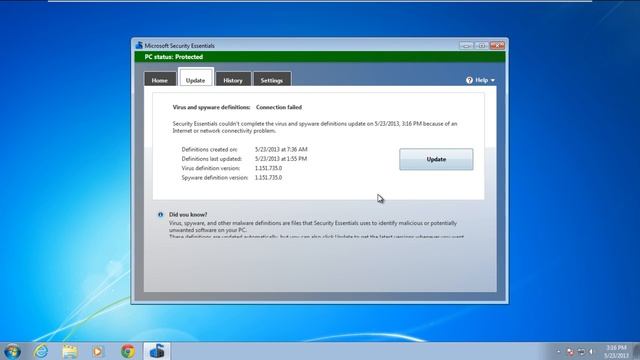
Task: Click 'Spyware definition version:' label
Action: pyautogui.click(x=215, y=178)
